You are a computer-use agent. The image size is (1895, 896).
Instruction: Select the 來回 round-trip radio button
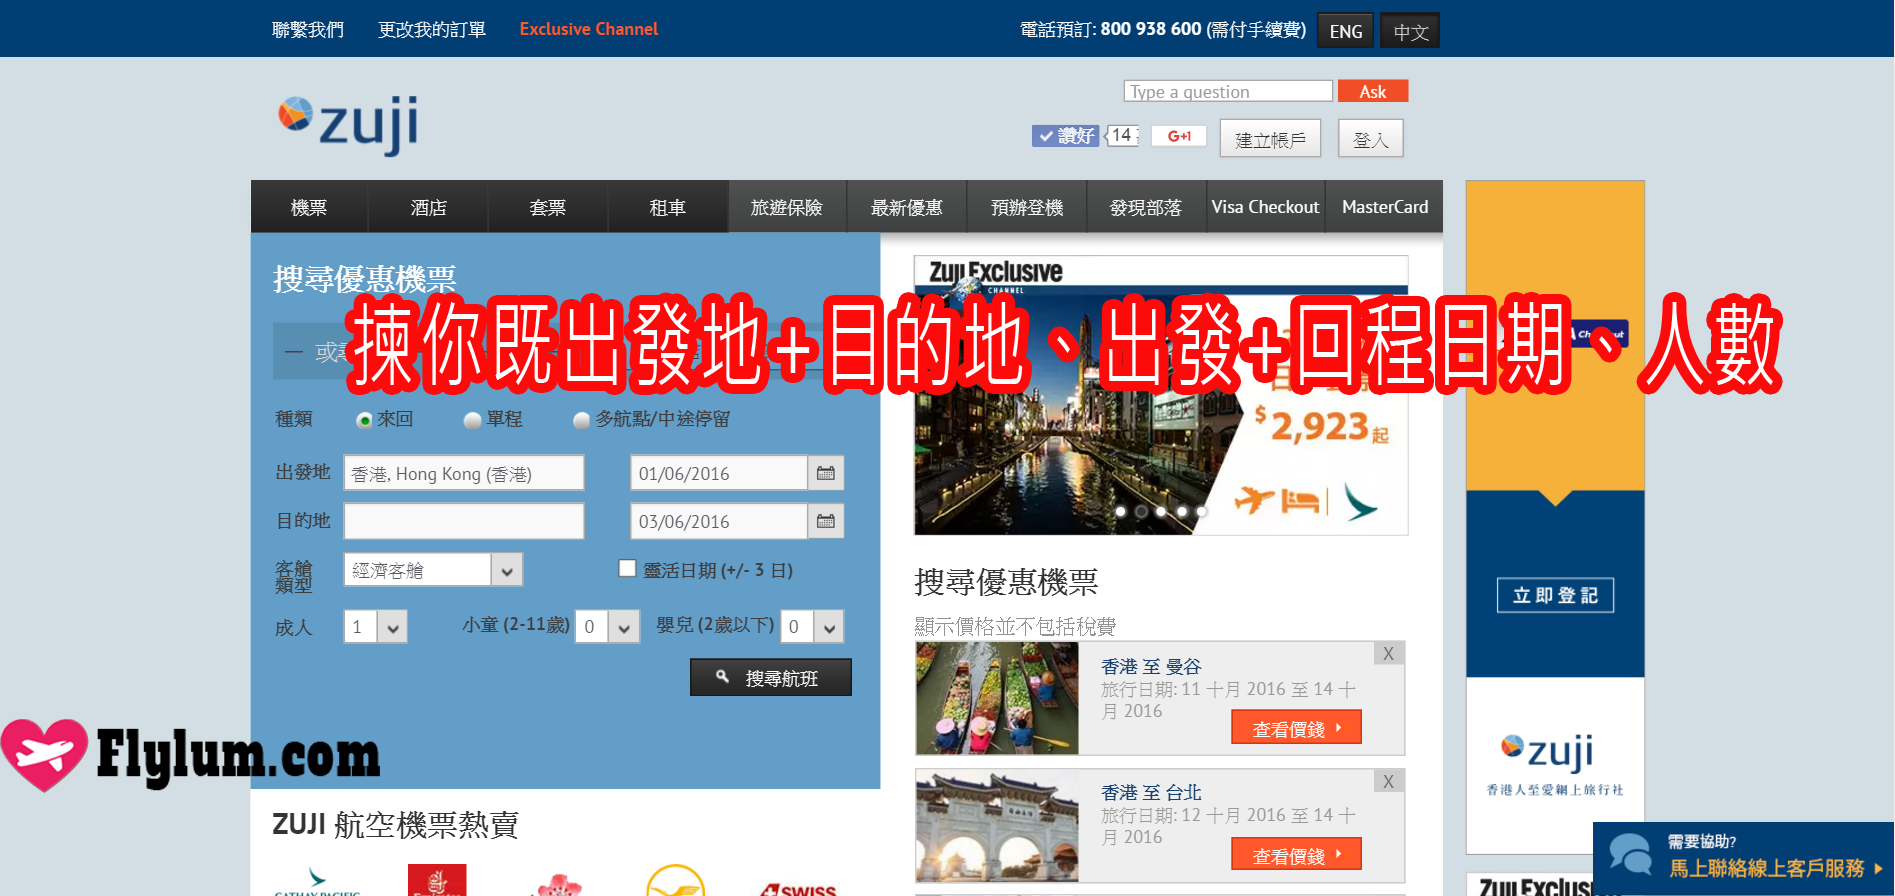coord(364,420)
